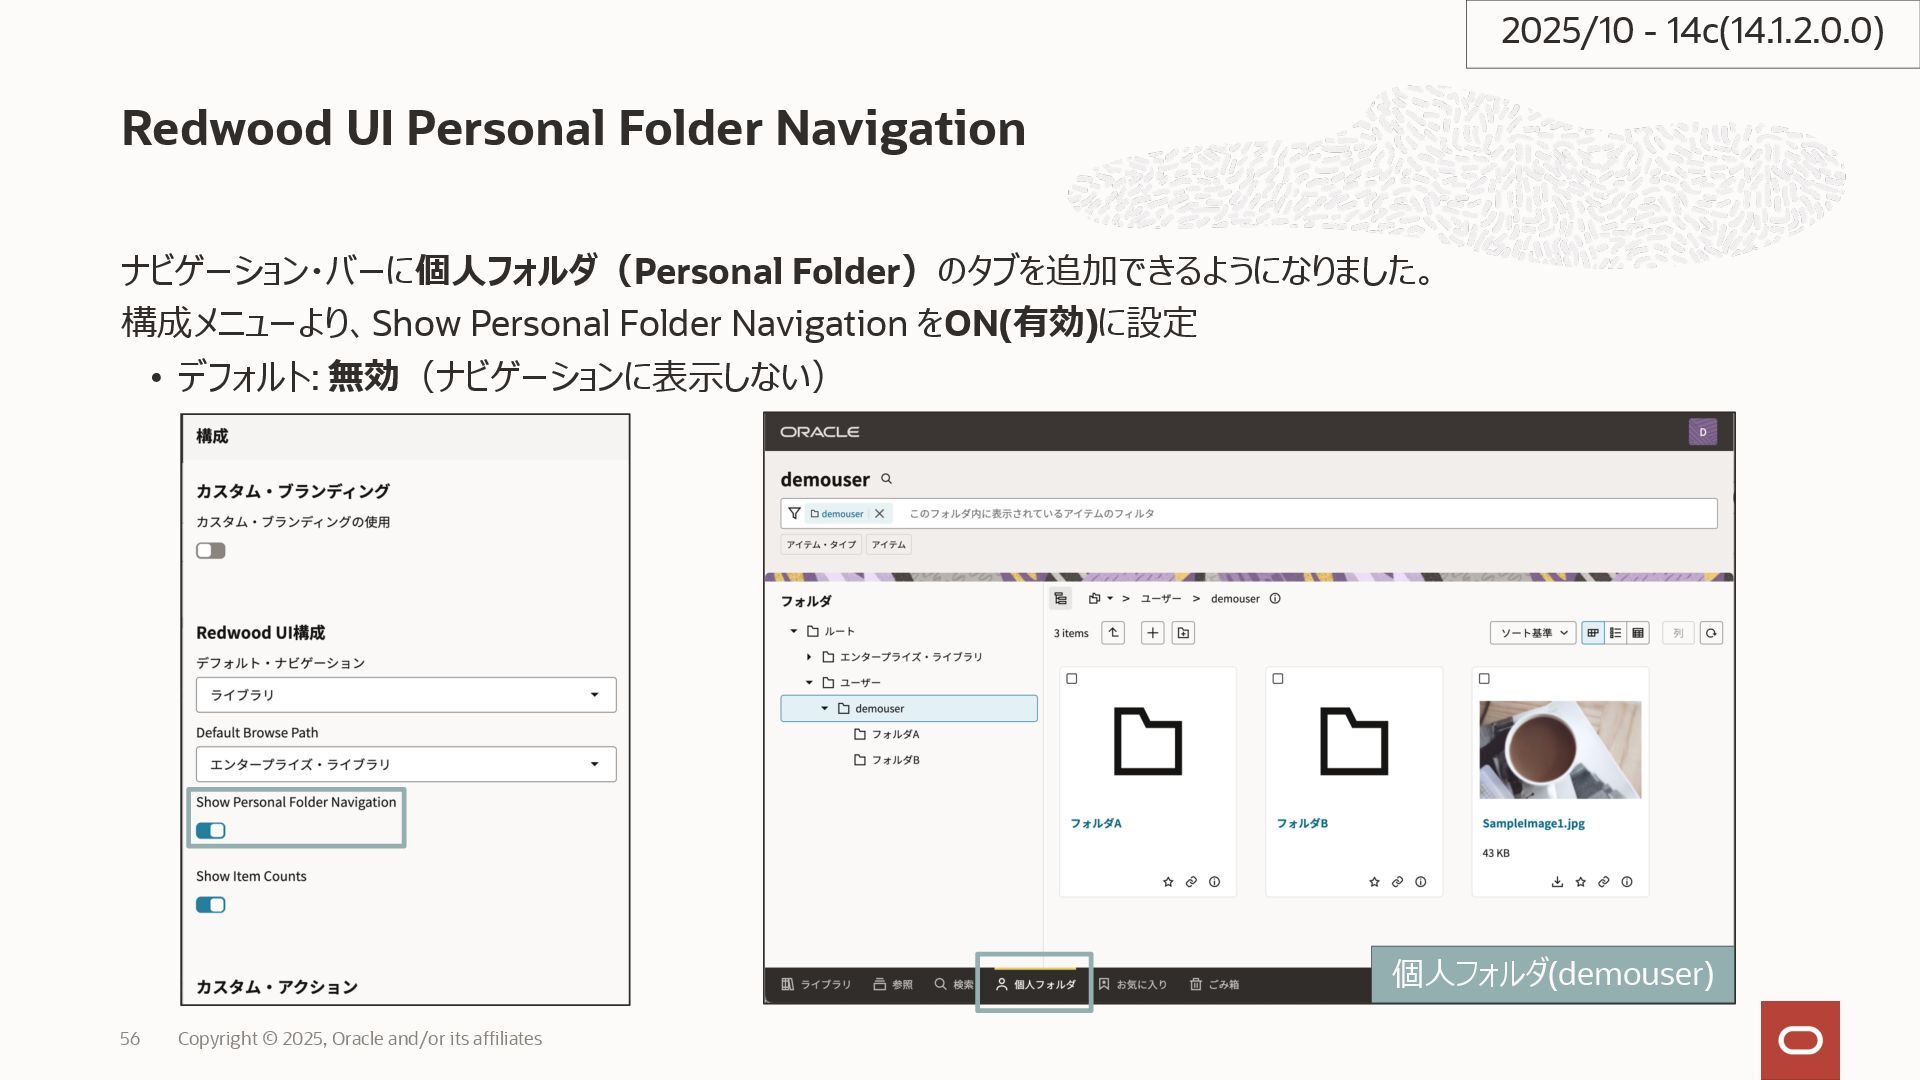Switch to list view layout icon
Viewport: 1920px width, 1080px height.
[1615, 633]
